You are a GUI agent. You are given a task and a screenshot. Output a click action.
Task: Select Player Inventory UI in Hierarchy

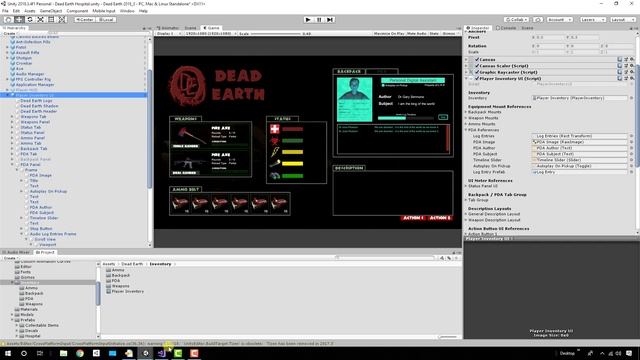(x=35, y=95)
